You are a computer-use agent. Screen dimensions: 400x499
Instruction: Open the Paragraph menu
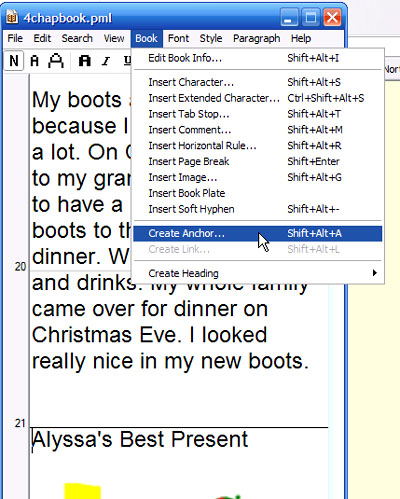point(256,38)
